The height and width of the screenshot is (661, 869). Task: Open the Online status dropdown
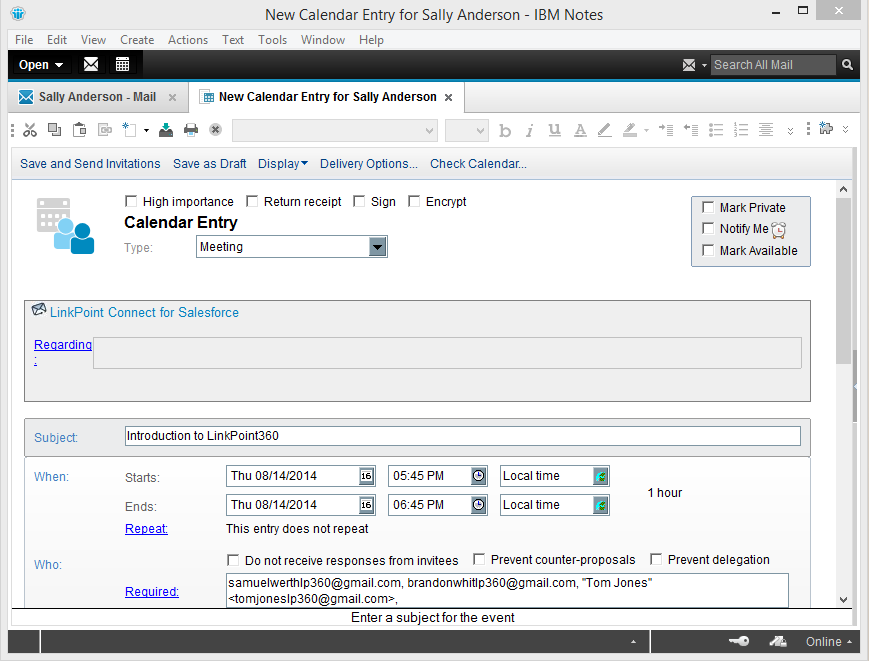click(829, 642)
